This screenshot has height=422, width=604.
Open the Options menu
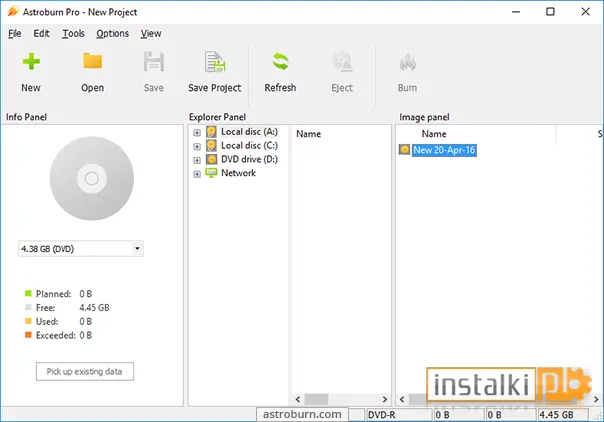click(x=112, y=33)
